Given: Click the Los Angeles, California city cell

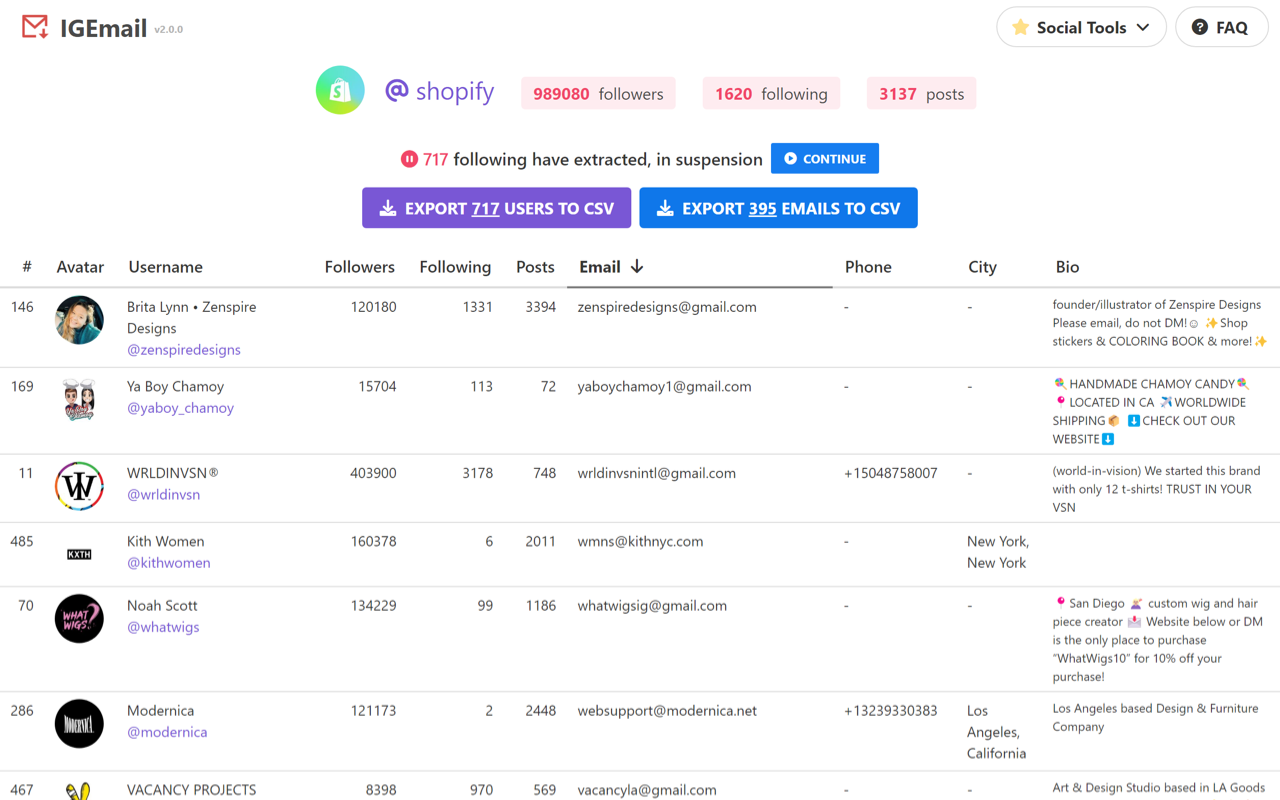Looking at the screenshot, I should [996, 732].
